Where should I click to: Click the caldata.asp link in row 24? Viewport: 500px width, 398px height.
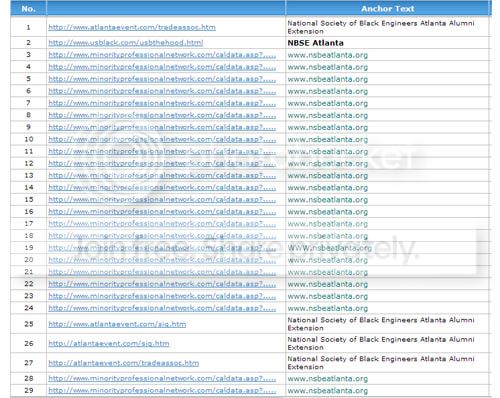point(162,308)
